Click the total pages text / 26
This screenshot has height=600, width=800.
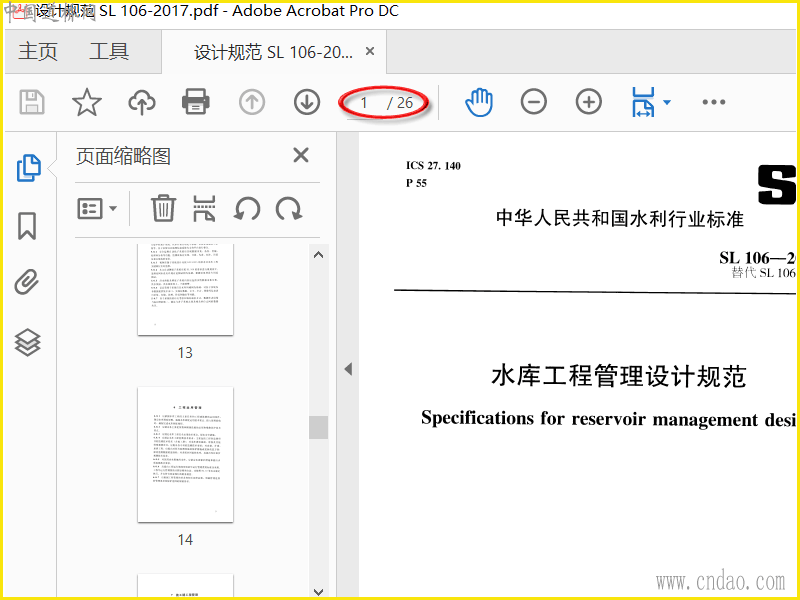pos(400,103)
